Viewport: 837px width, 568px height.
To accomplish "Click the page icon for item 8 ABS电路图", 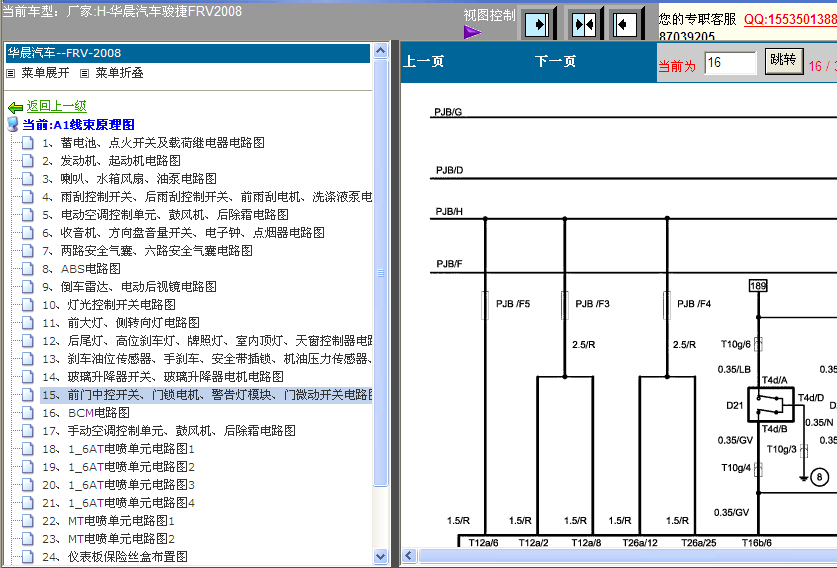I will coord(28,269).
